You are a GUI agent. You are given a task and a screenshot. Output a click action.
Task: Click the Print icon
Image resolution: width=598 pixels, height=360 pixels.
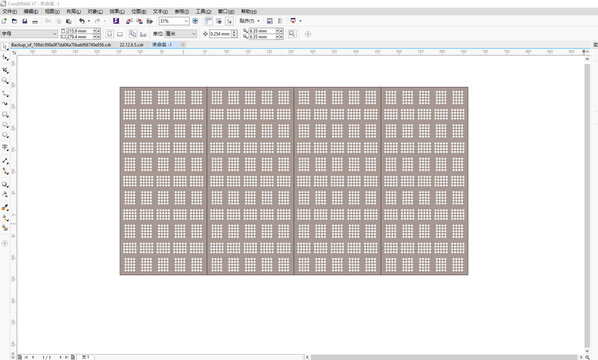(x=35, y=21)
